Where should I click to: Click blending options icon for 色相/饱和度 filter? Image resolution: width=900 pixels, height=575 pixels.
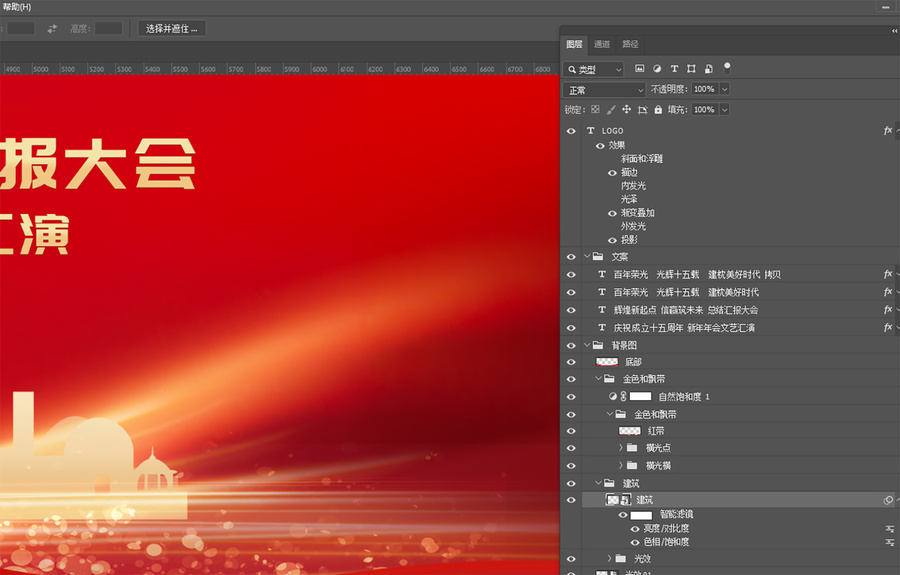(890, 542)
